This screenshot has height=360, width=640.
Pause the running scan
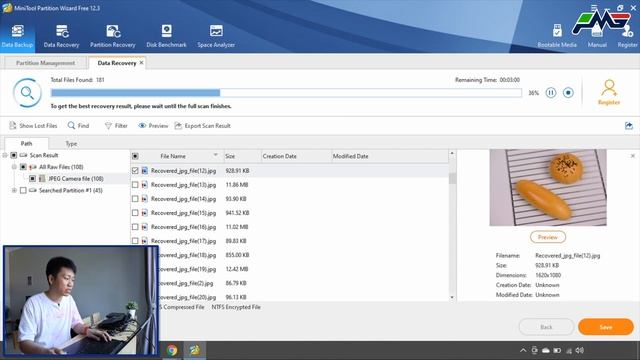[551, 93]
